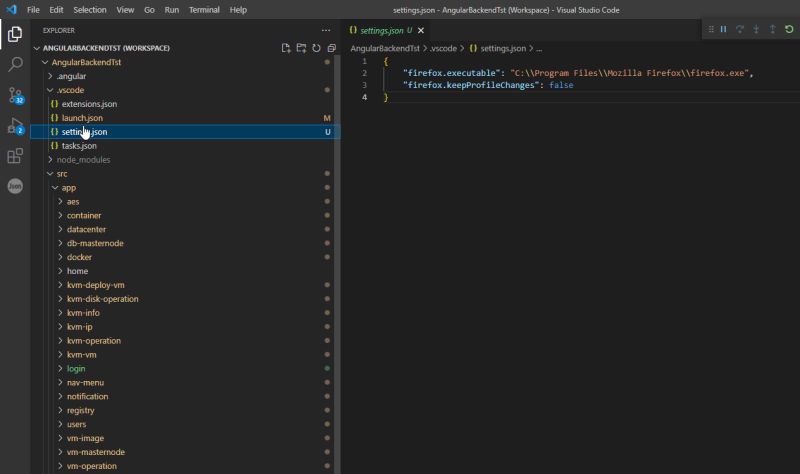Collapse the ANGULARBACKENDTST workspace section
The image size is (800, 474).
pos(37,48)
